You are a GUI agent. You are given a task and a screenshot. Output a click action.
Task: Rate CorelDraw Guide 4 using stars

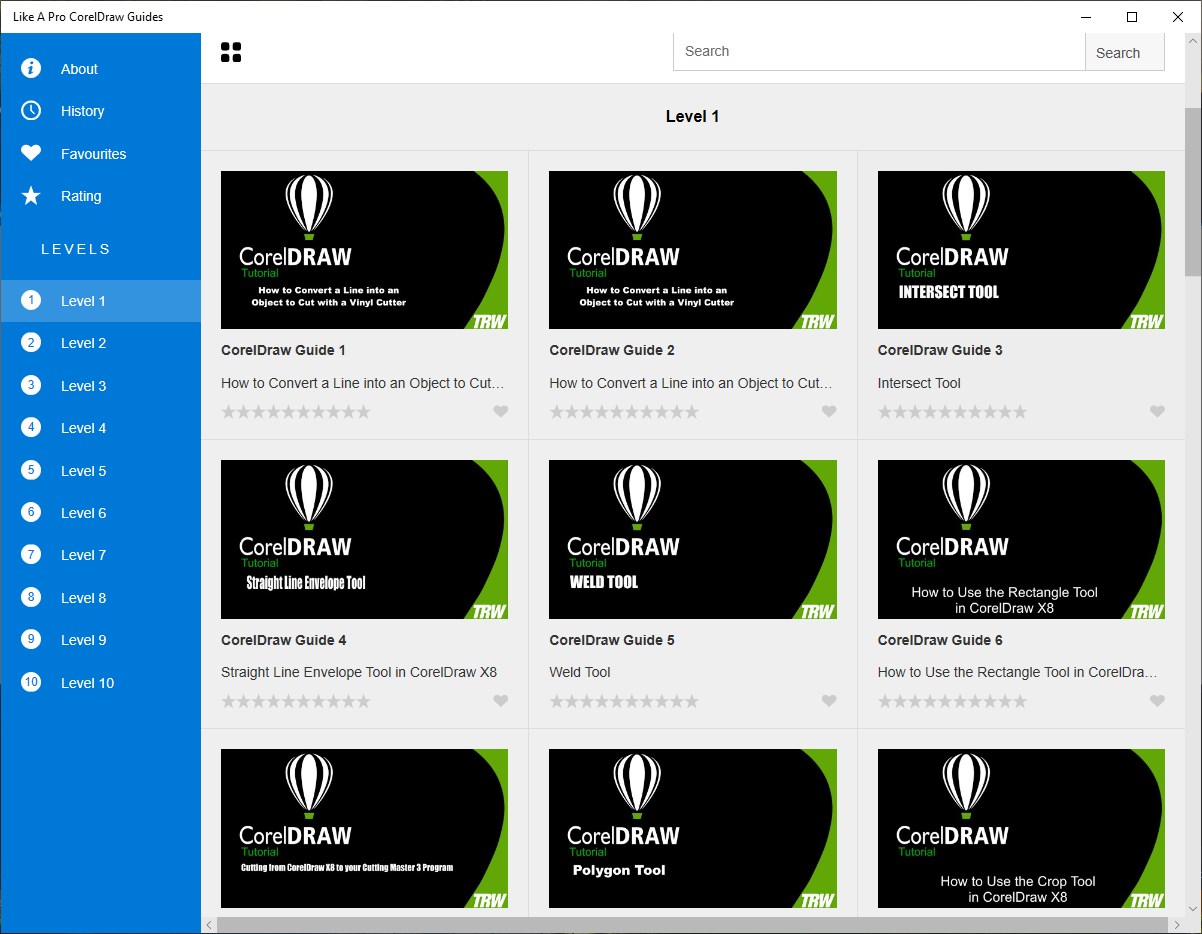296,702
